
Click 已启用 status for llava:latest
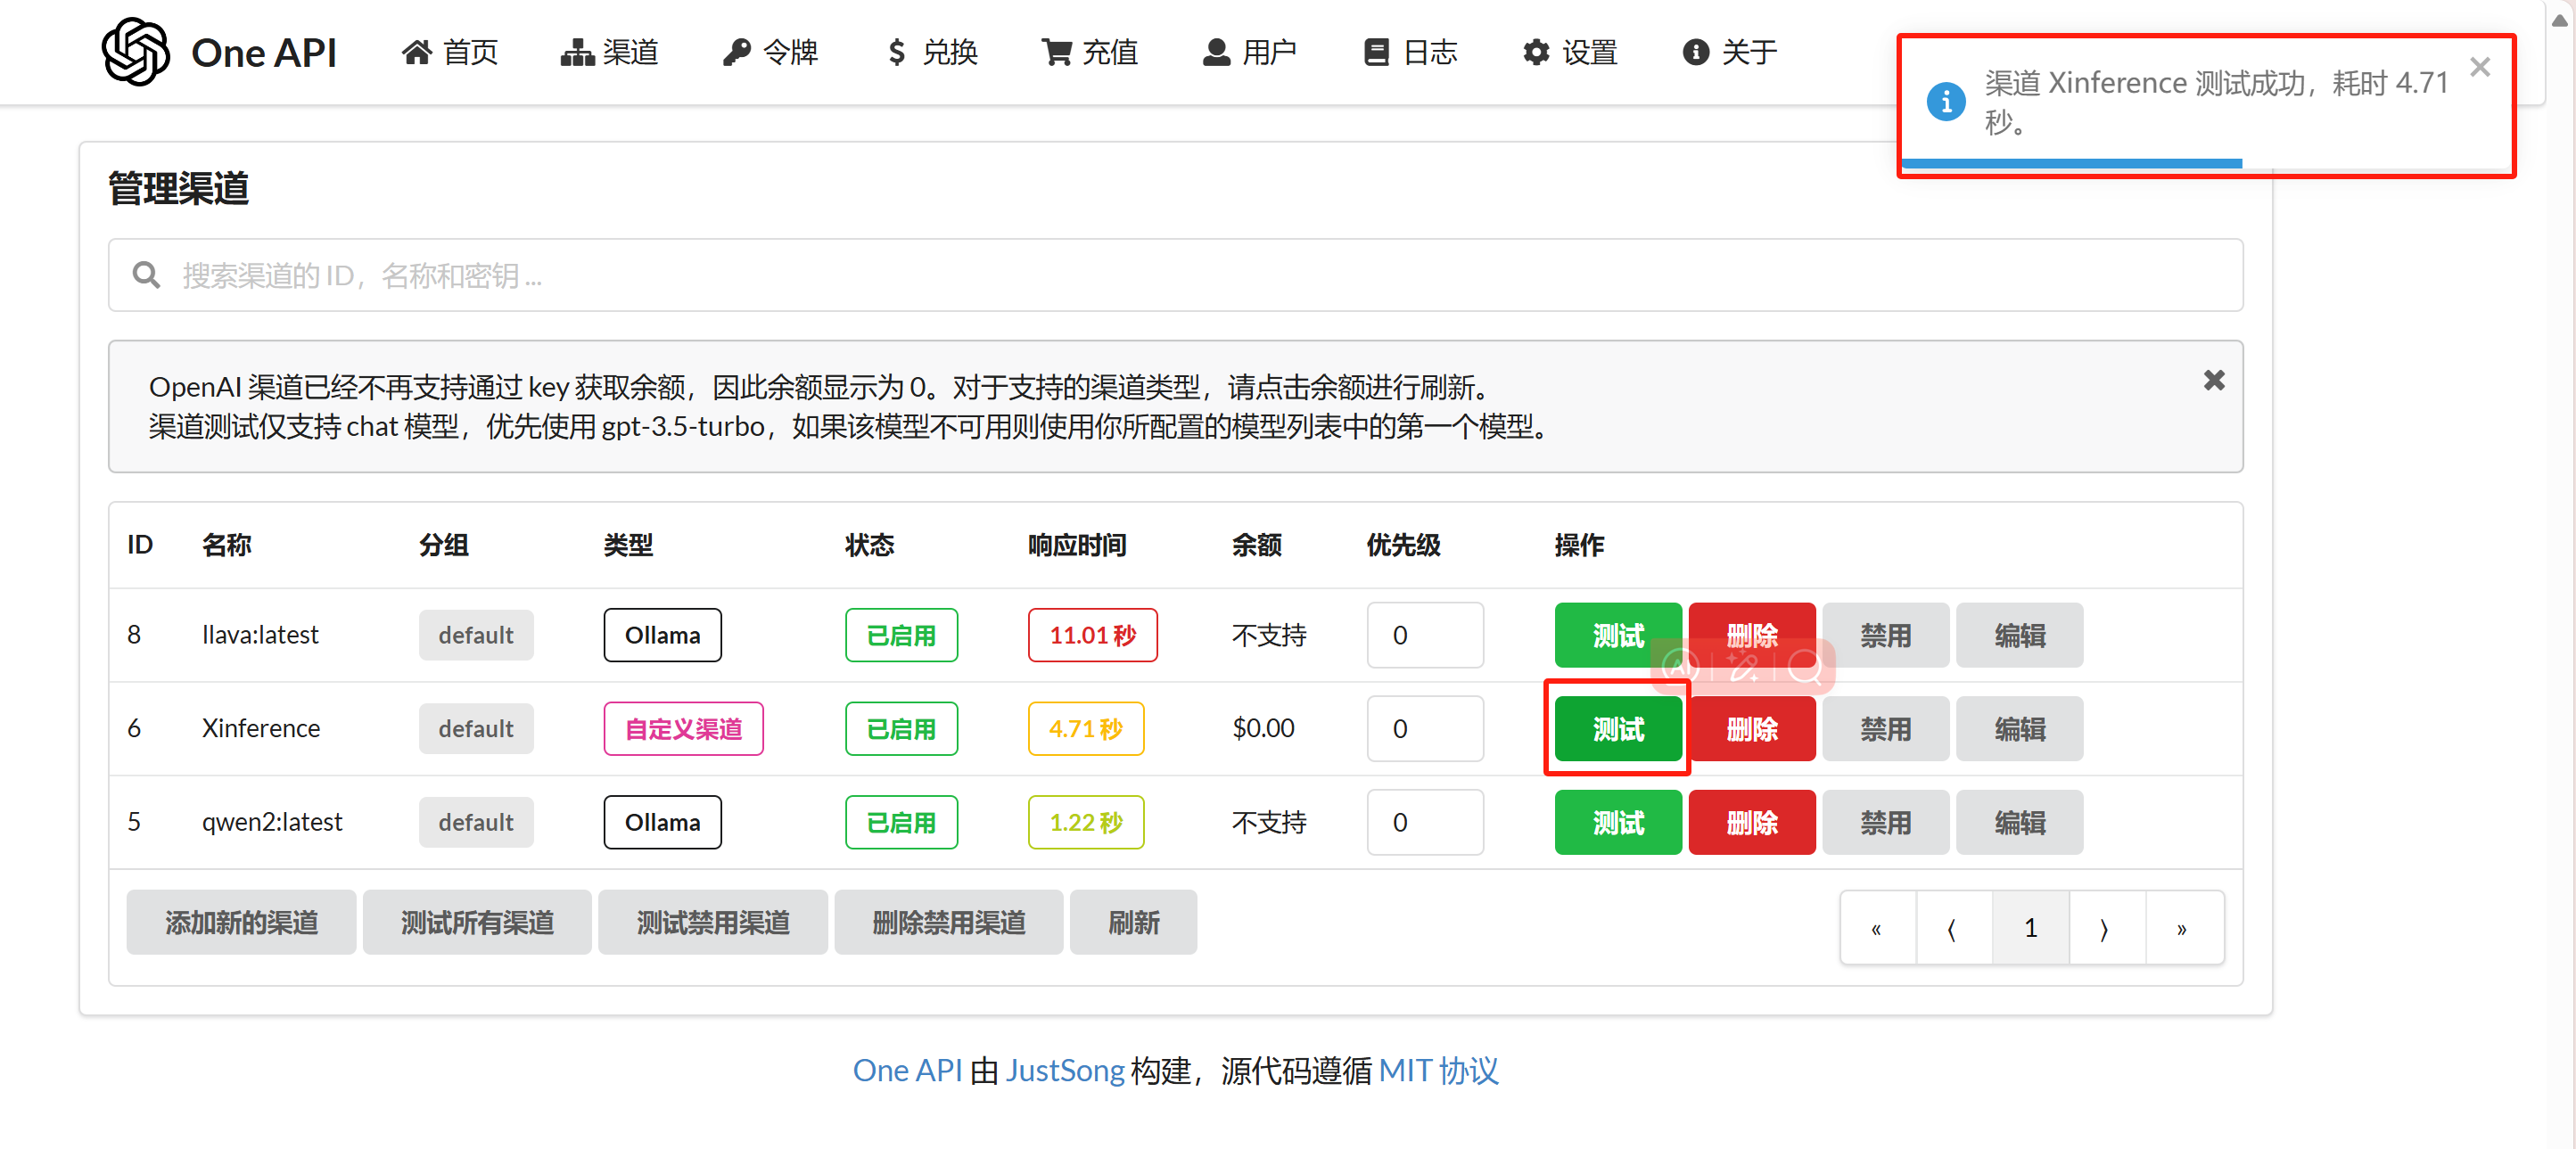(x=901, y=635)
